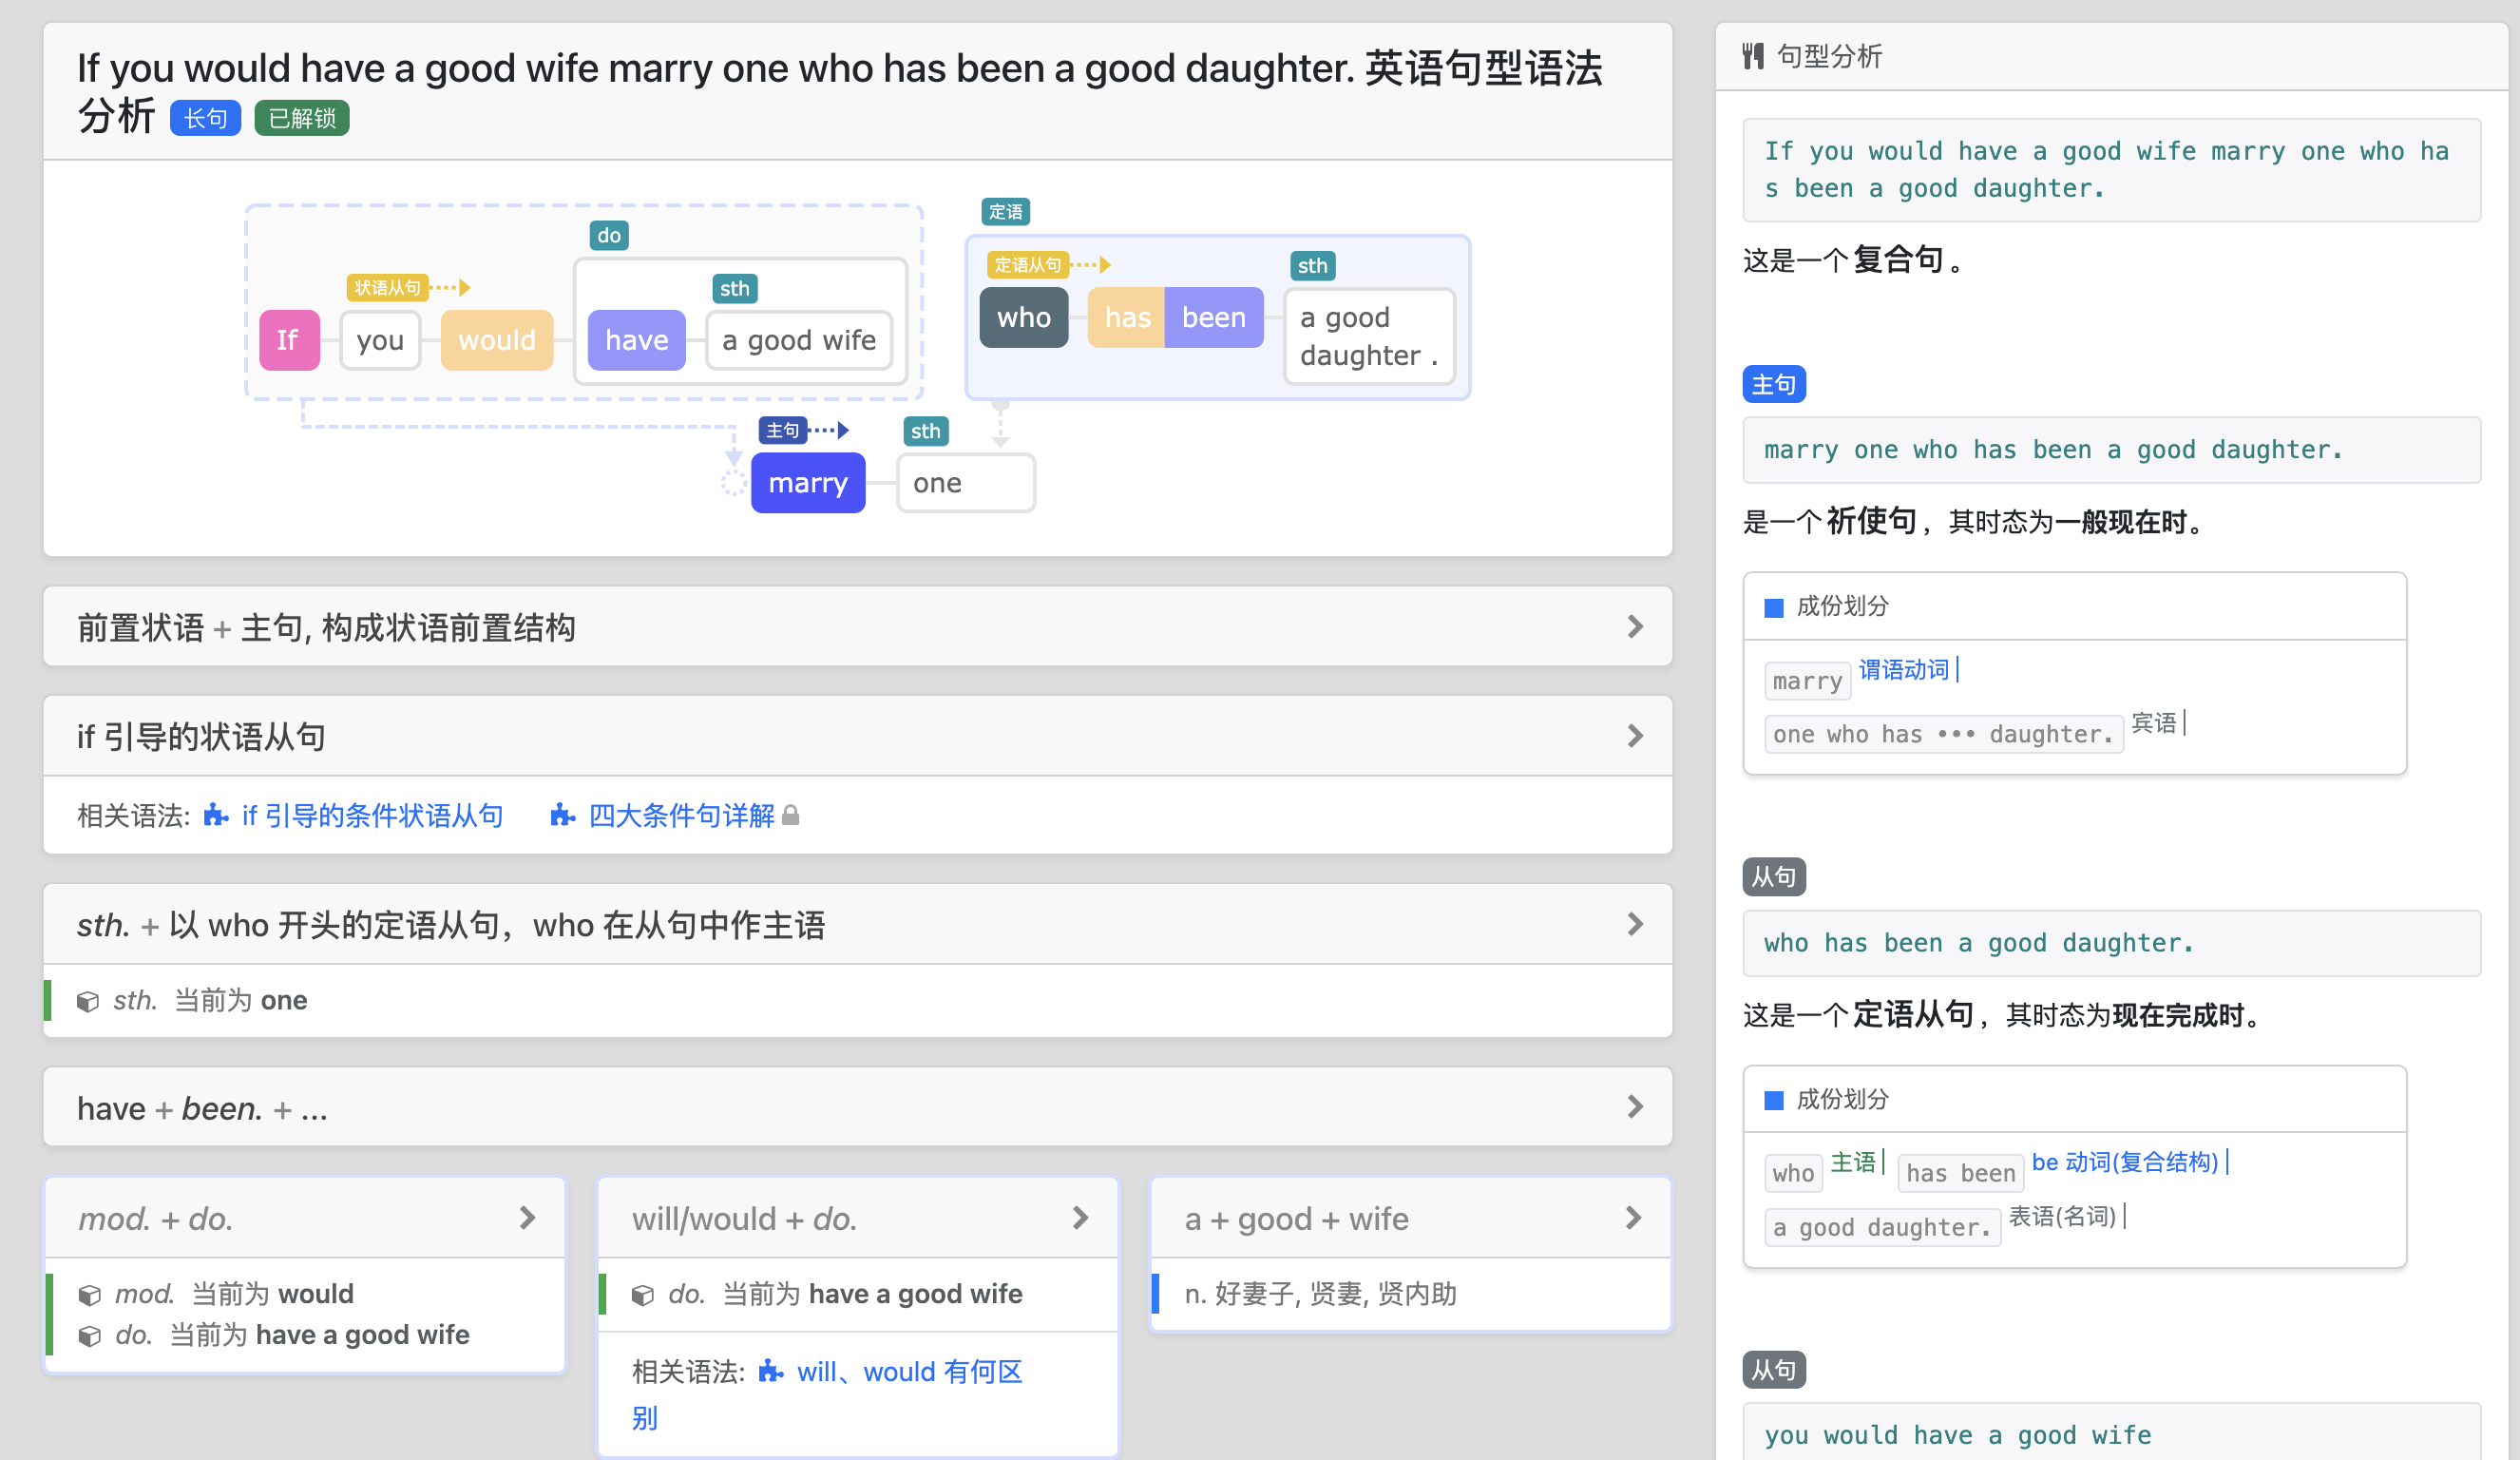Click the fork-knife icon beside 句型分析
The height and width of the screenshot is (1460, 2520).
[x=1752, y=56]
